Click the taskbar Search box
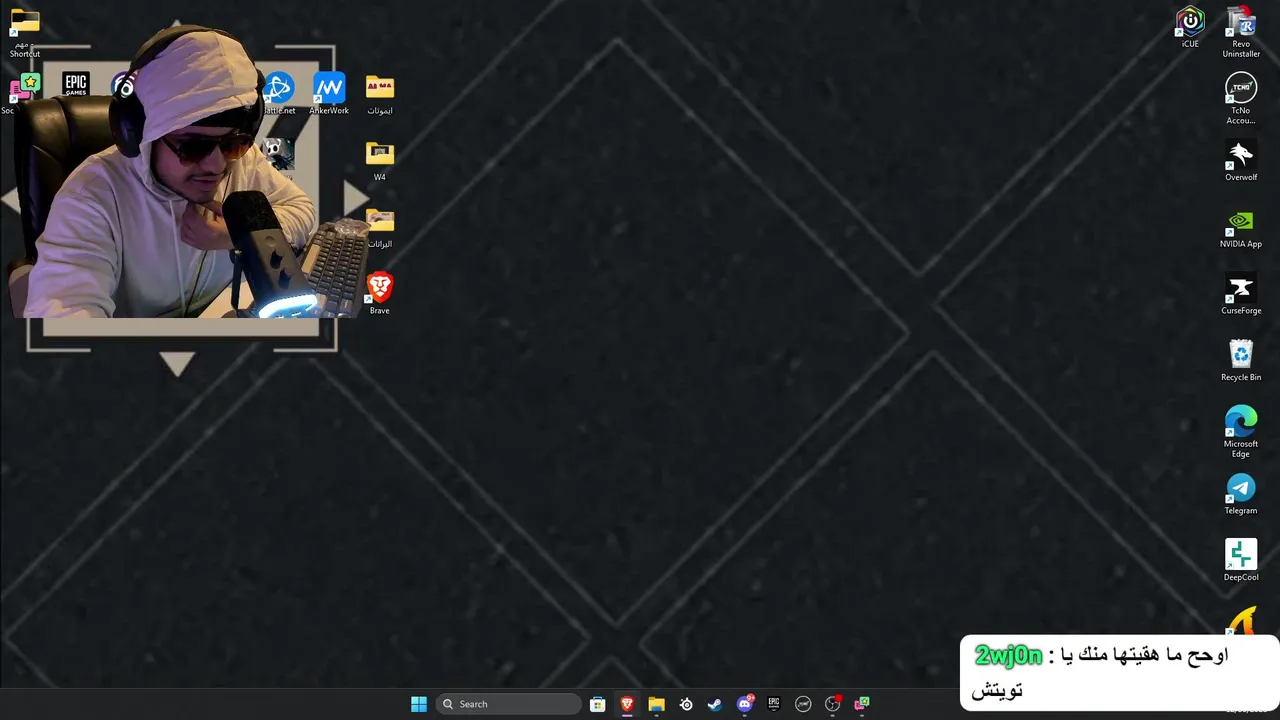Image resolution: width=1280 pixels, height=720 pixels. point(510,704)
